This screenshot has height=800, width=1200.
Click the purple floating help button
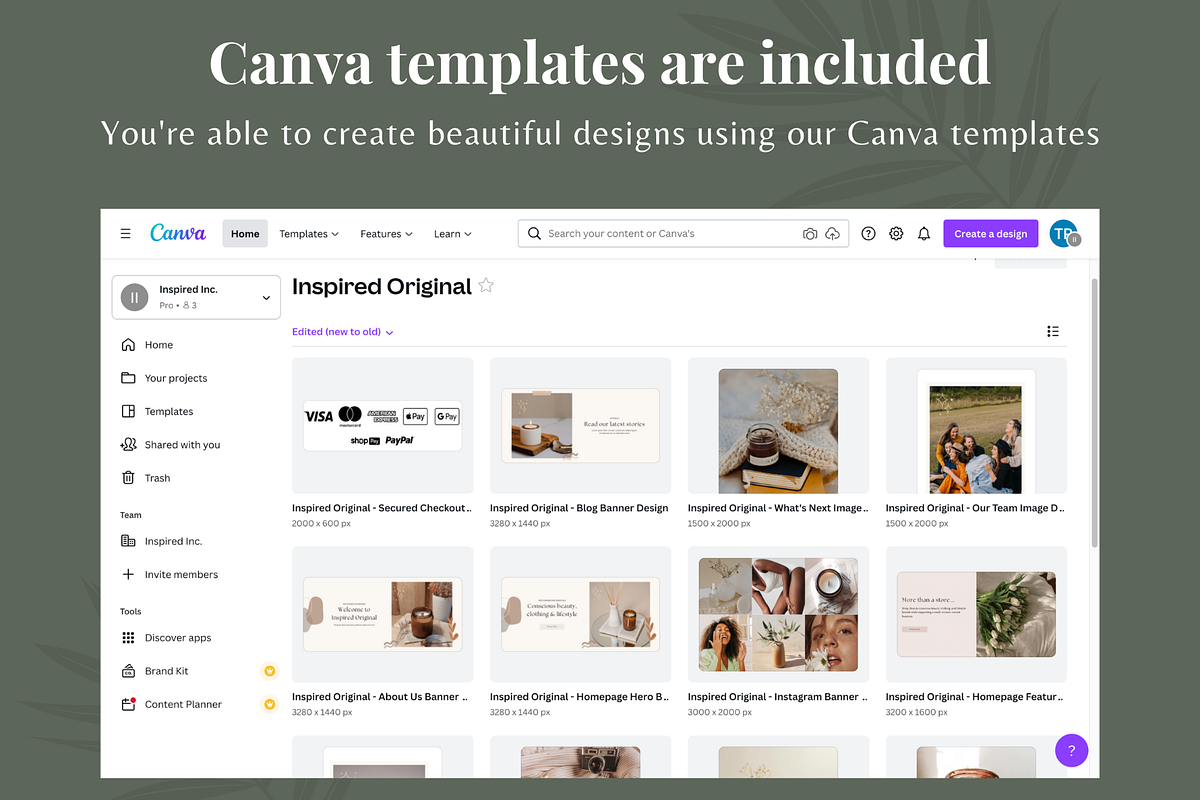click(1071, 750)
